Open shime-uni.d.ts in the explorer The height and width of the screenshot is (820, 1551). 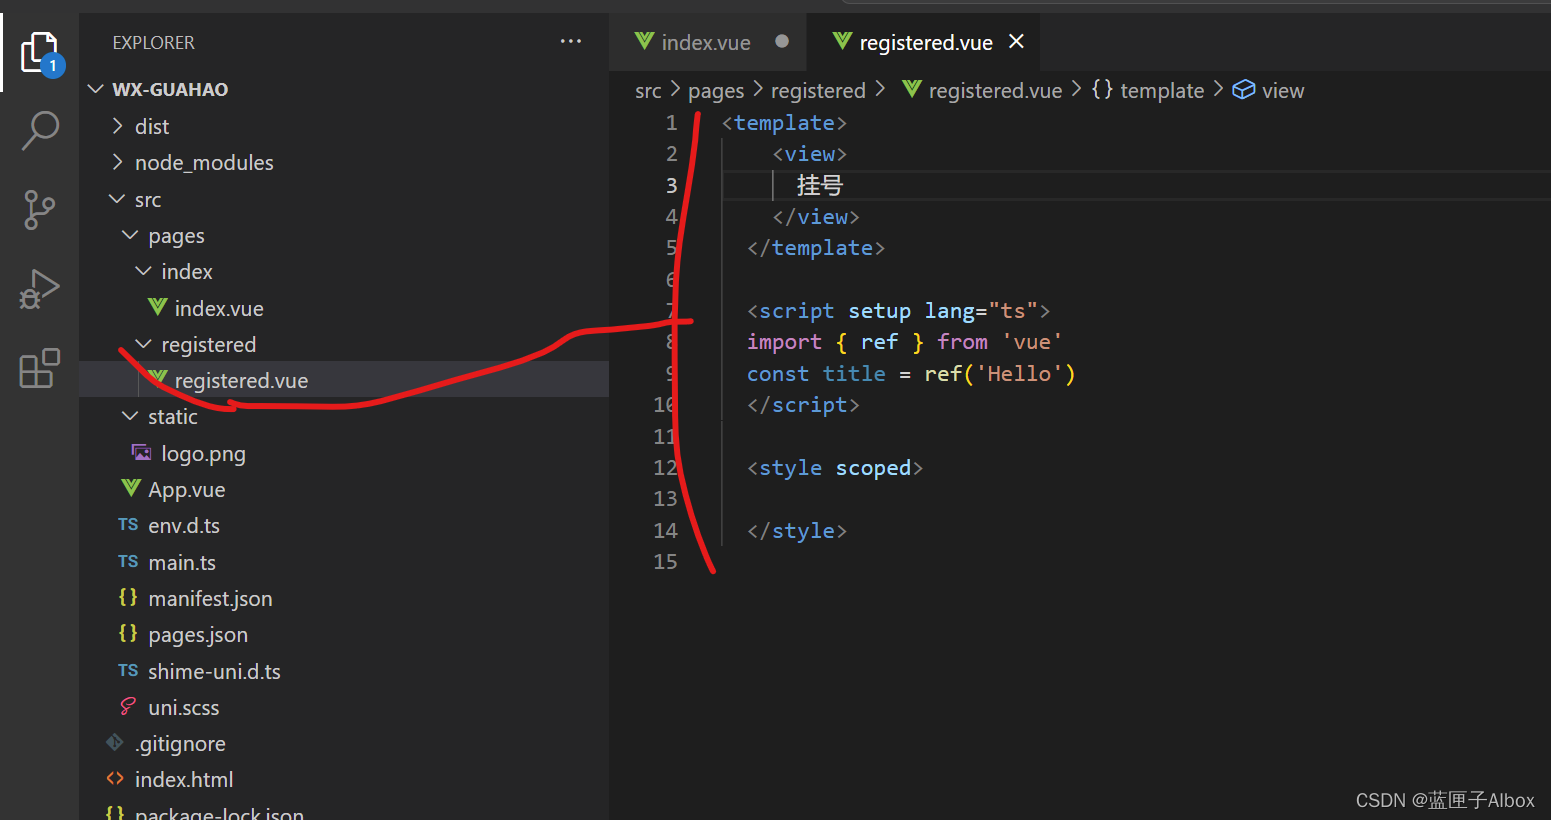point(214,671)
